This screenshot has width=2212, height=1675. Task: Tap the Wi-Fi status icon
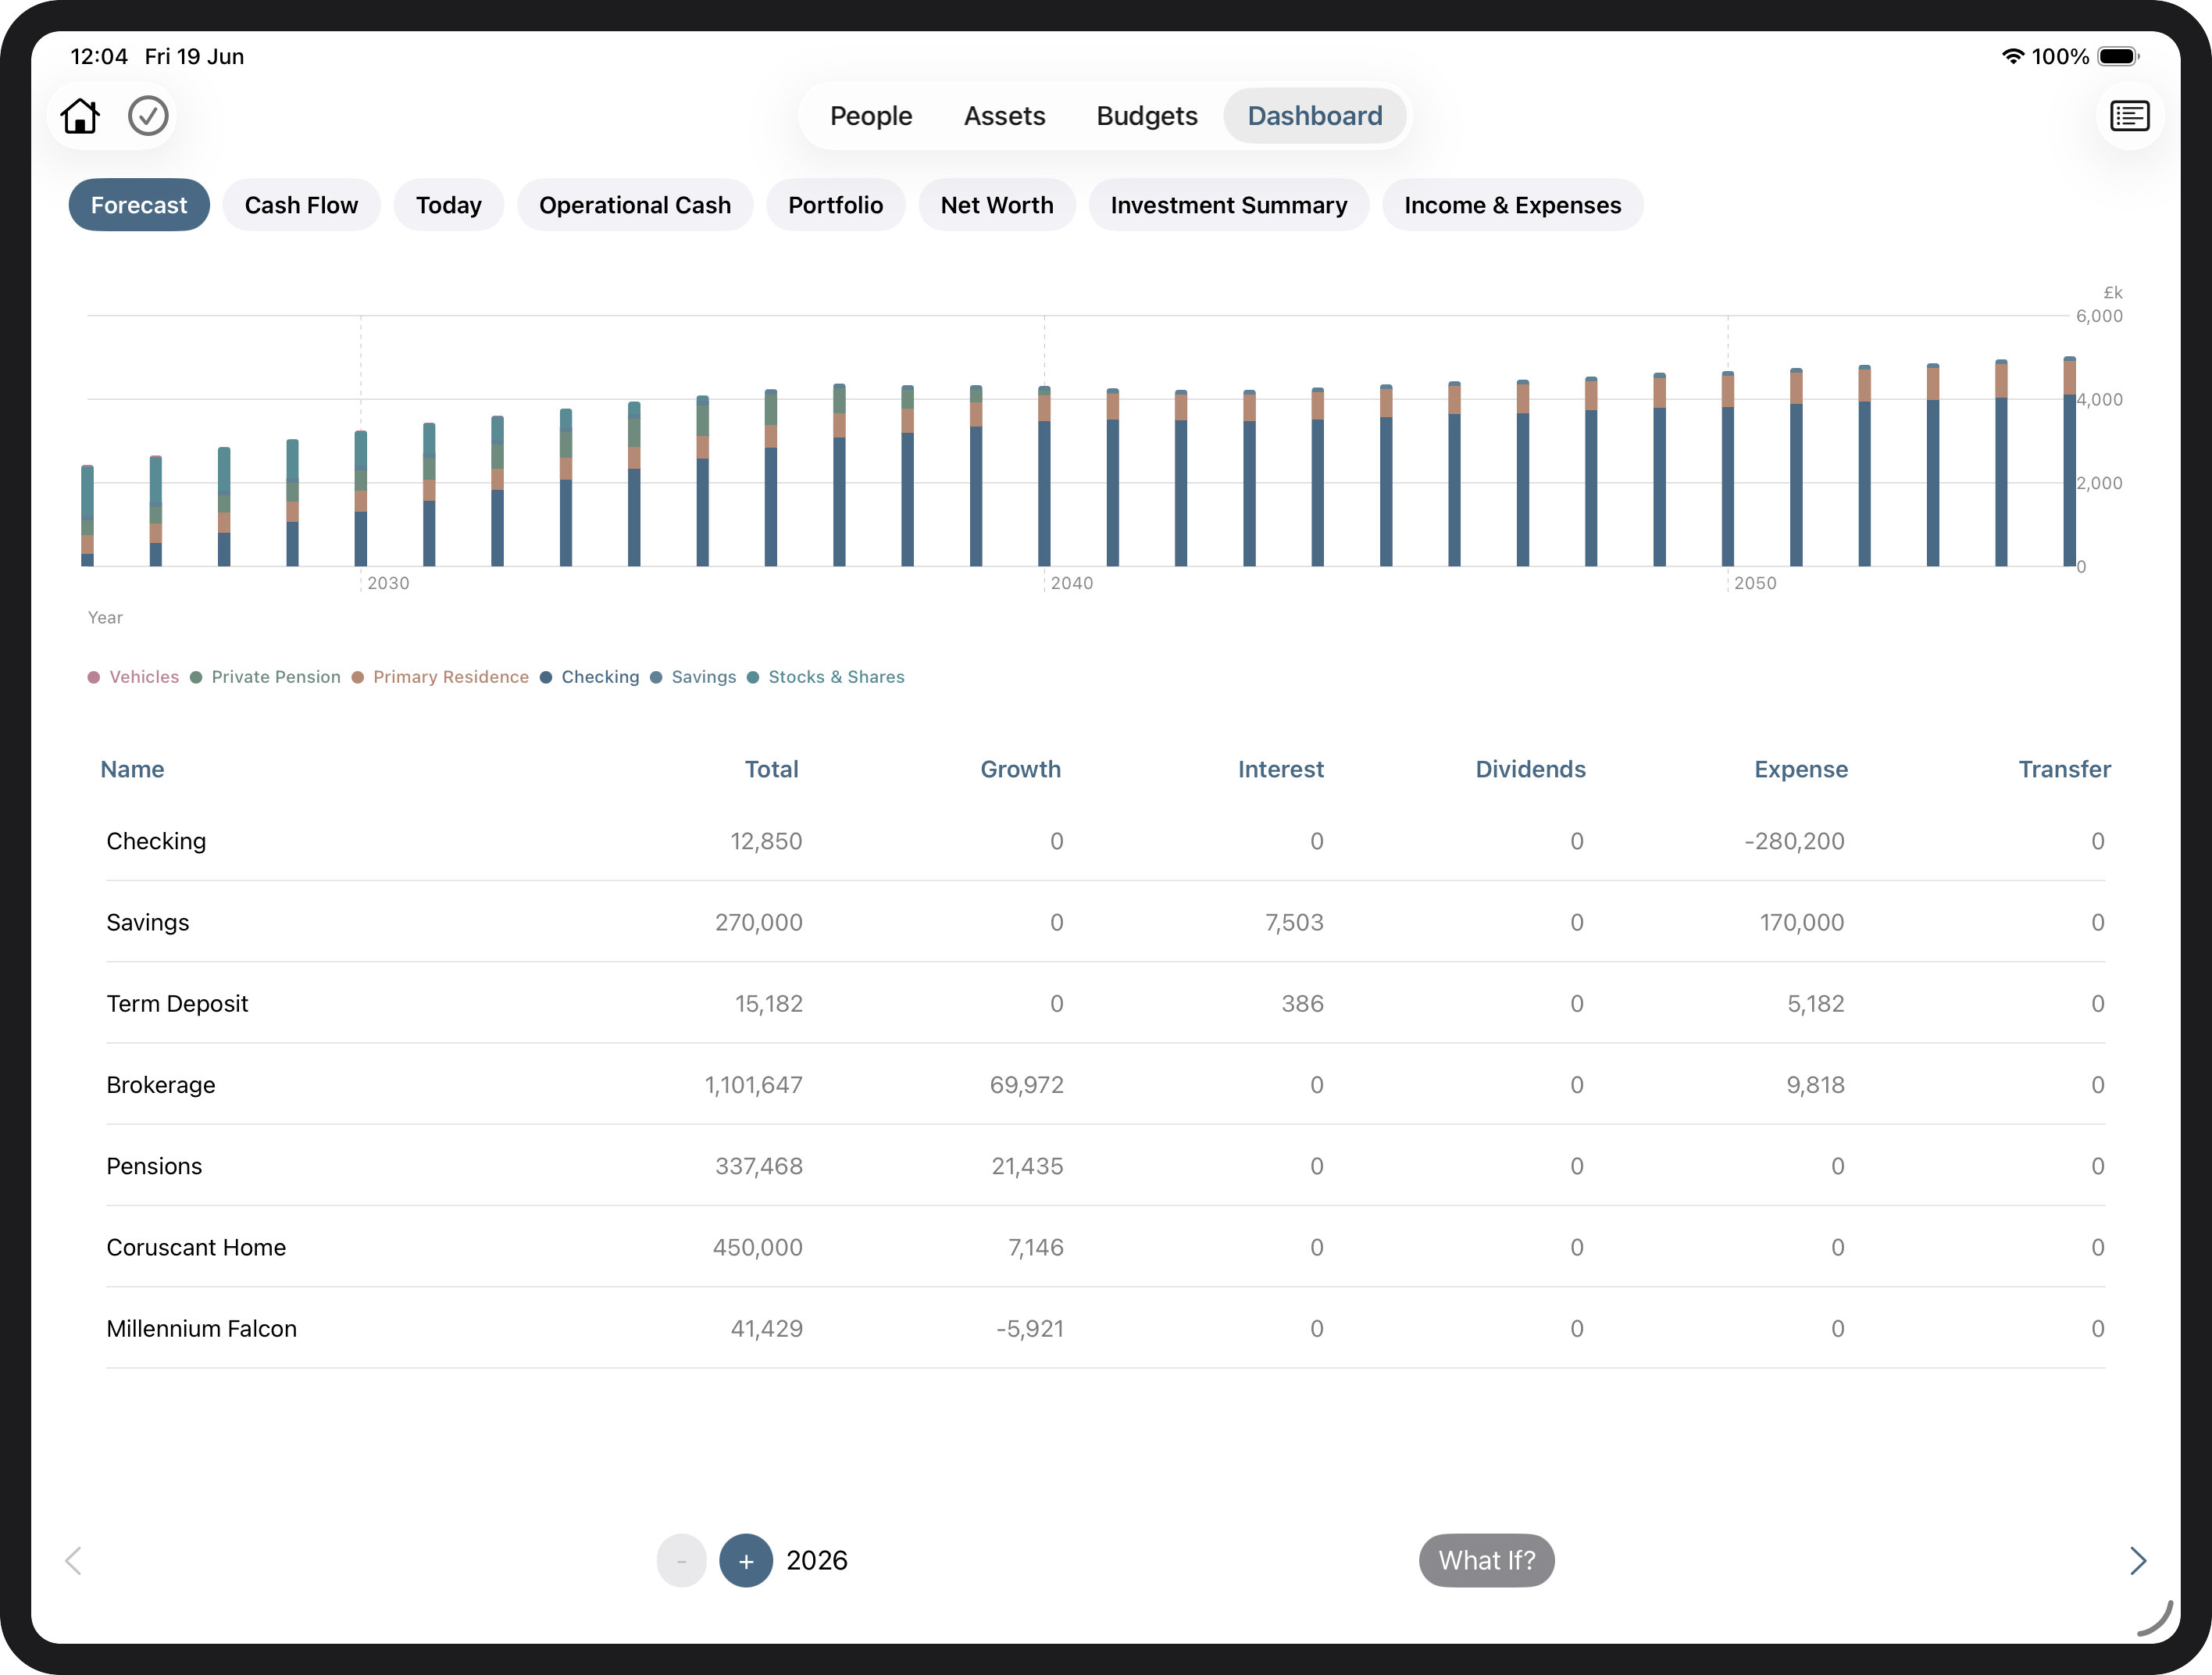[x=2013, y=56]
